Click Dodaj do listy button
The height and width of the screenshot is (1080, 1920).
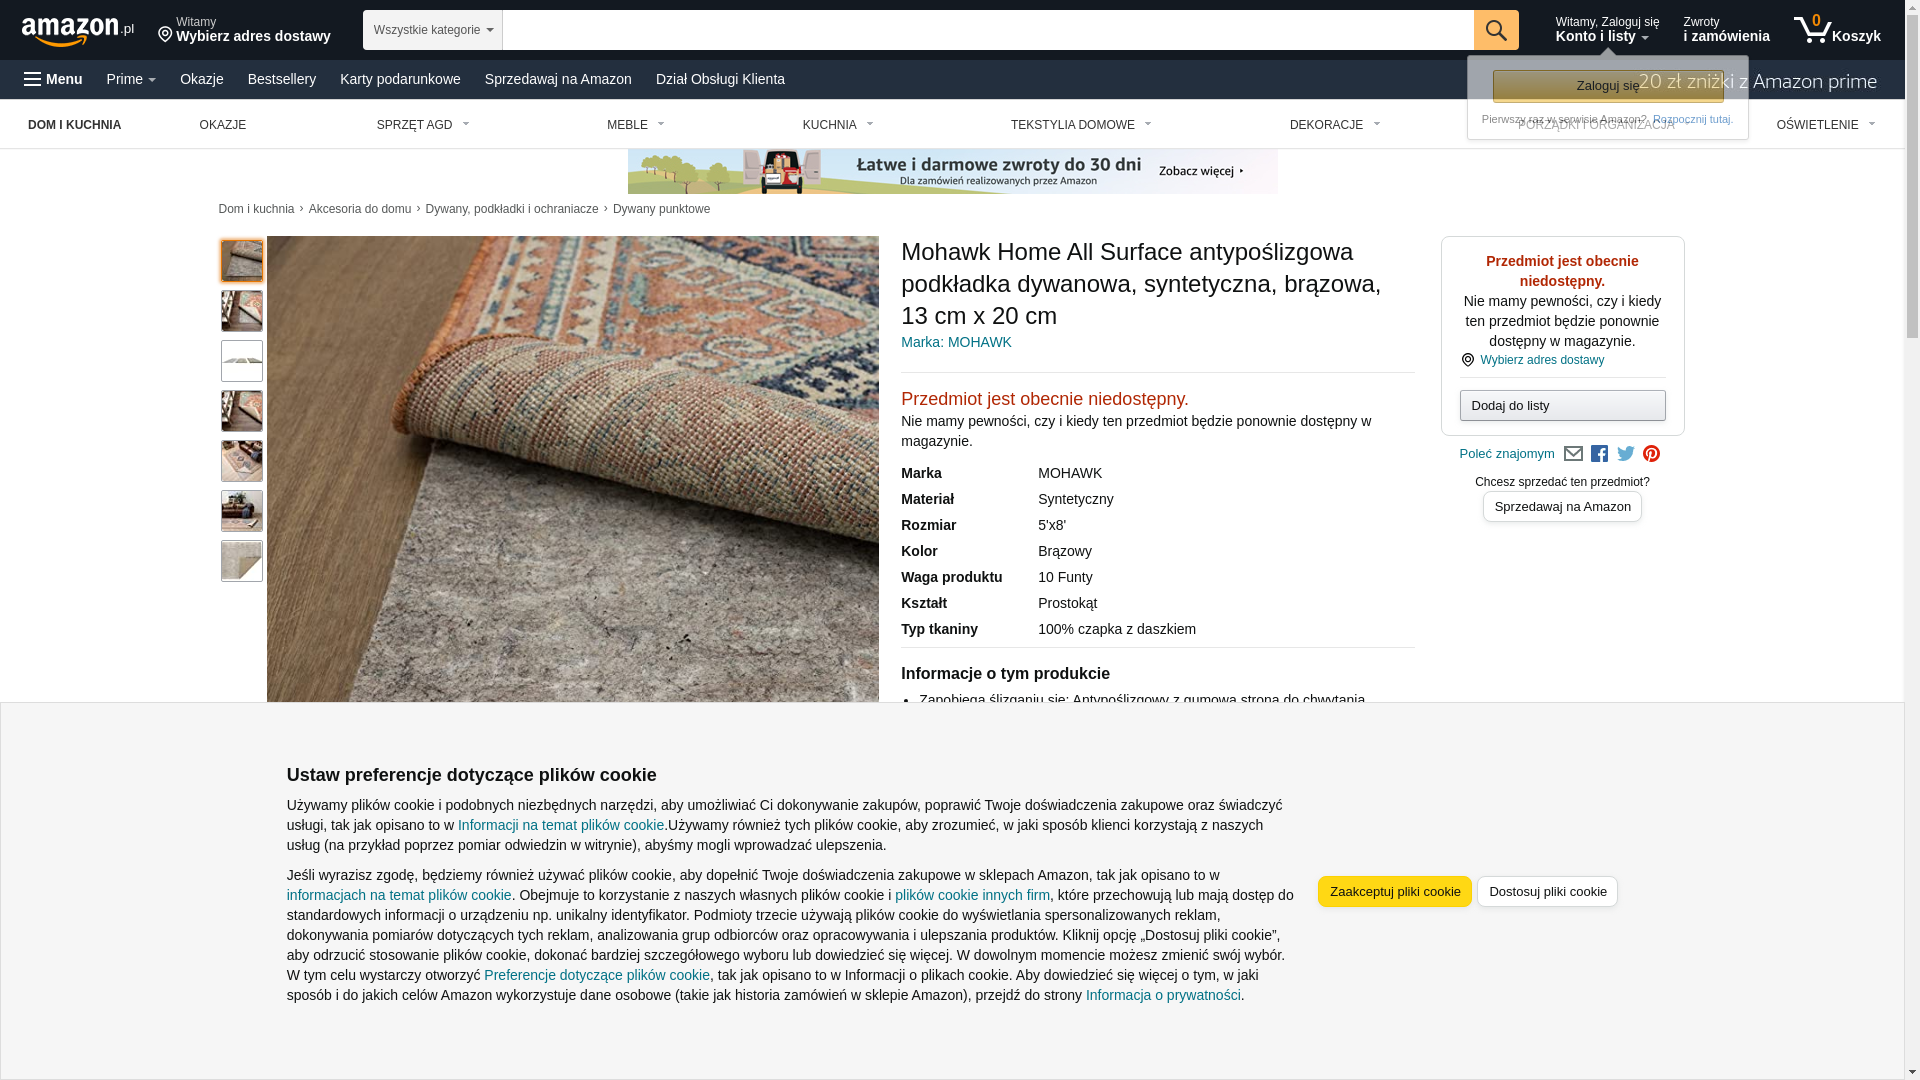1562,406
